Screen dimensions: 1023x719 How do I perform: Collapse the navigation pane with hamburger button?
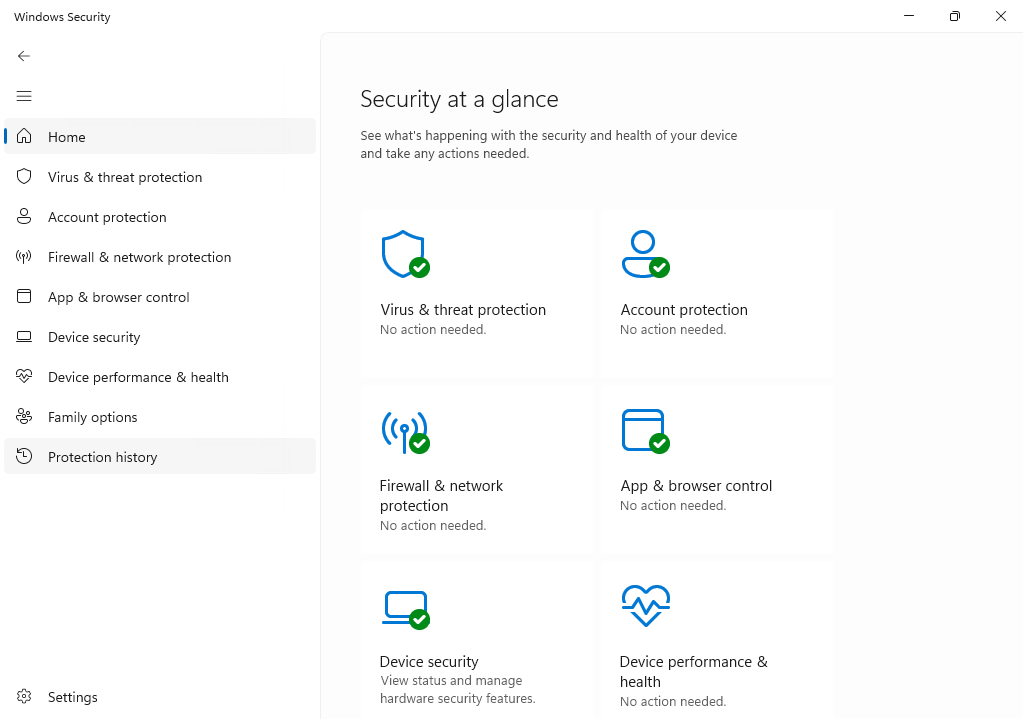[x=24, y=96]
